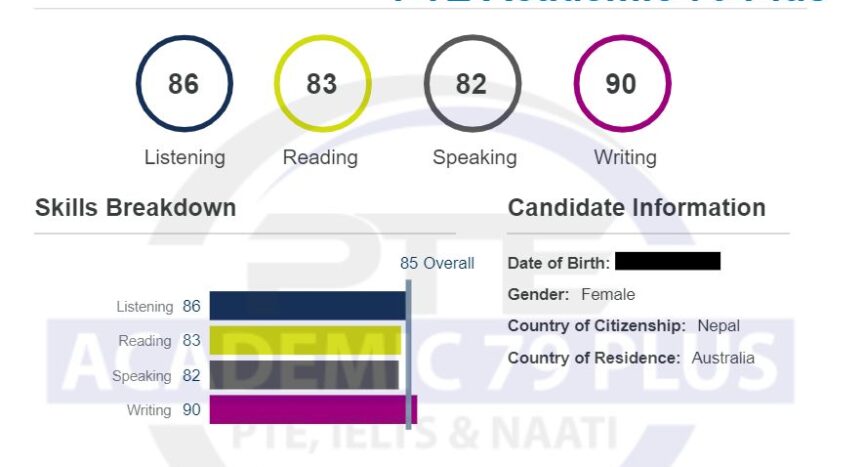Image resolution: width=864 pixels, height=467 pixels.
Task: Click the Speaking score circle showing 82
Action: (472, 84)
